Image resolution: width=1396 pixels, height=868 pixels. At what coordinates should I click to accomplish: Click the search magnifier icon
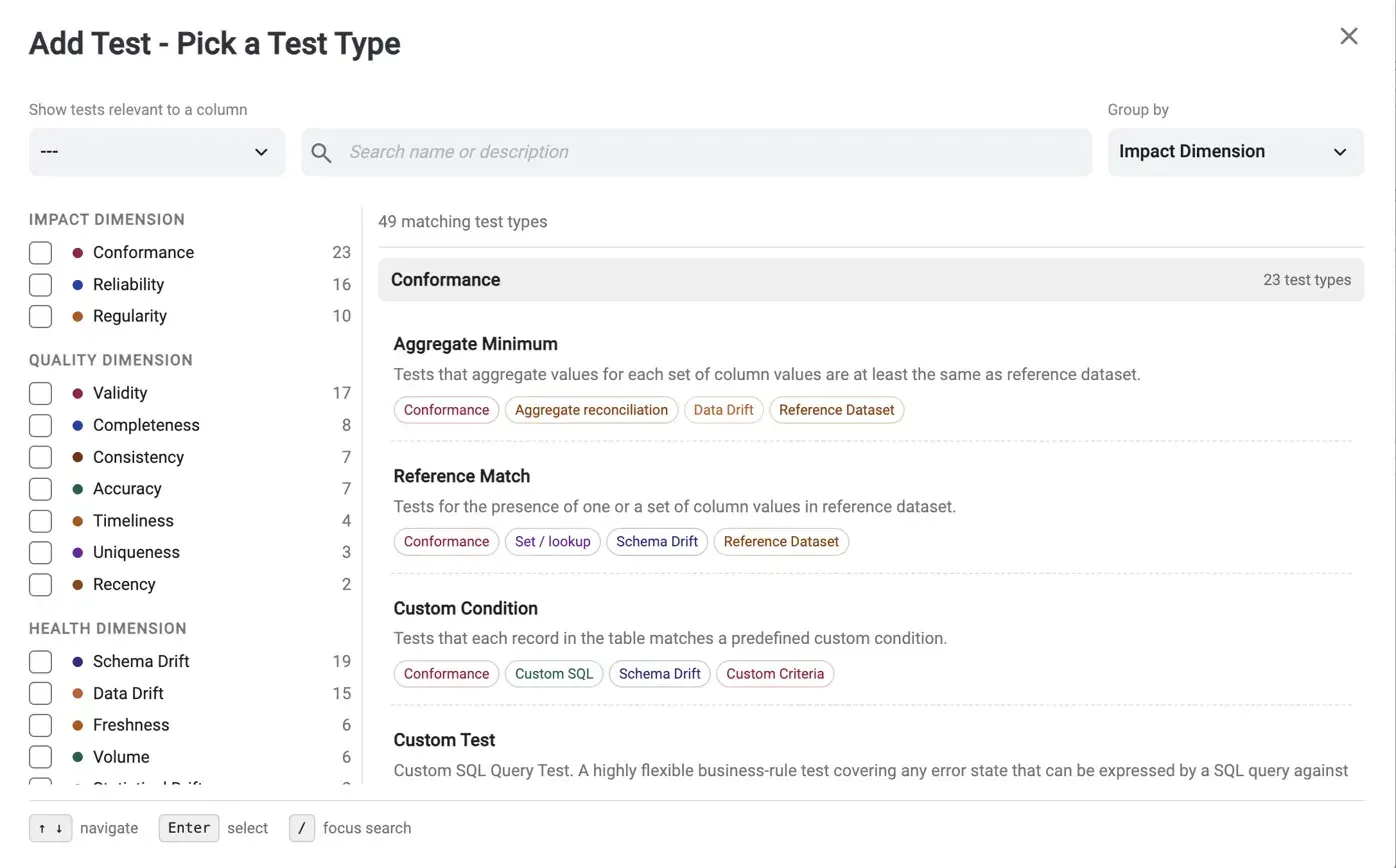[321, 152]
